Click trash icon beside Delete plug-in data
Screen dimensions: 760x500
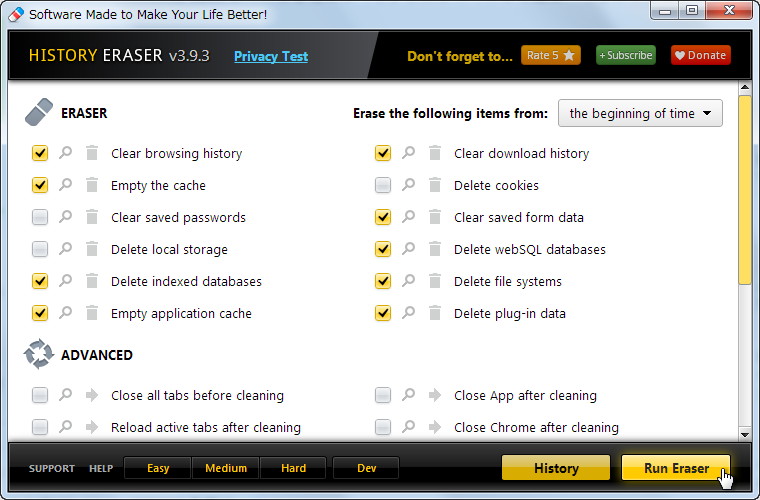coord(435,312)
